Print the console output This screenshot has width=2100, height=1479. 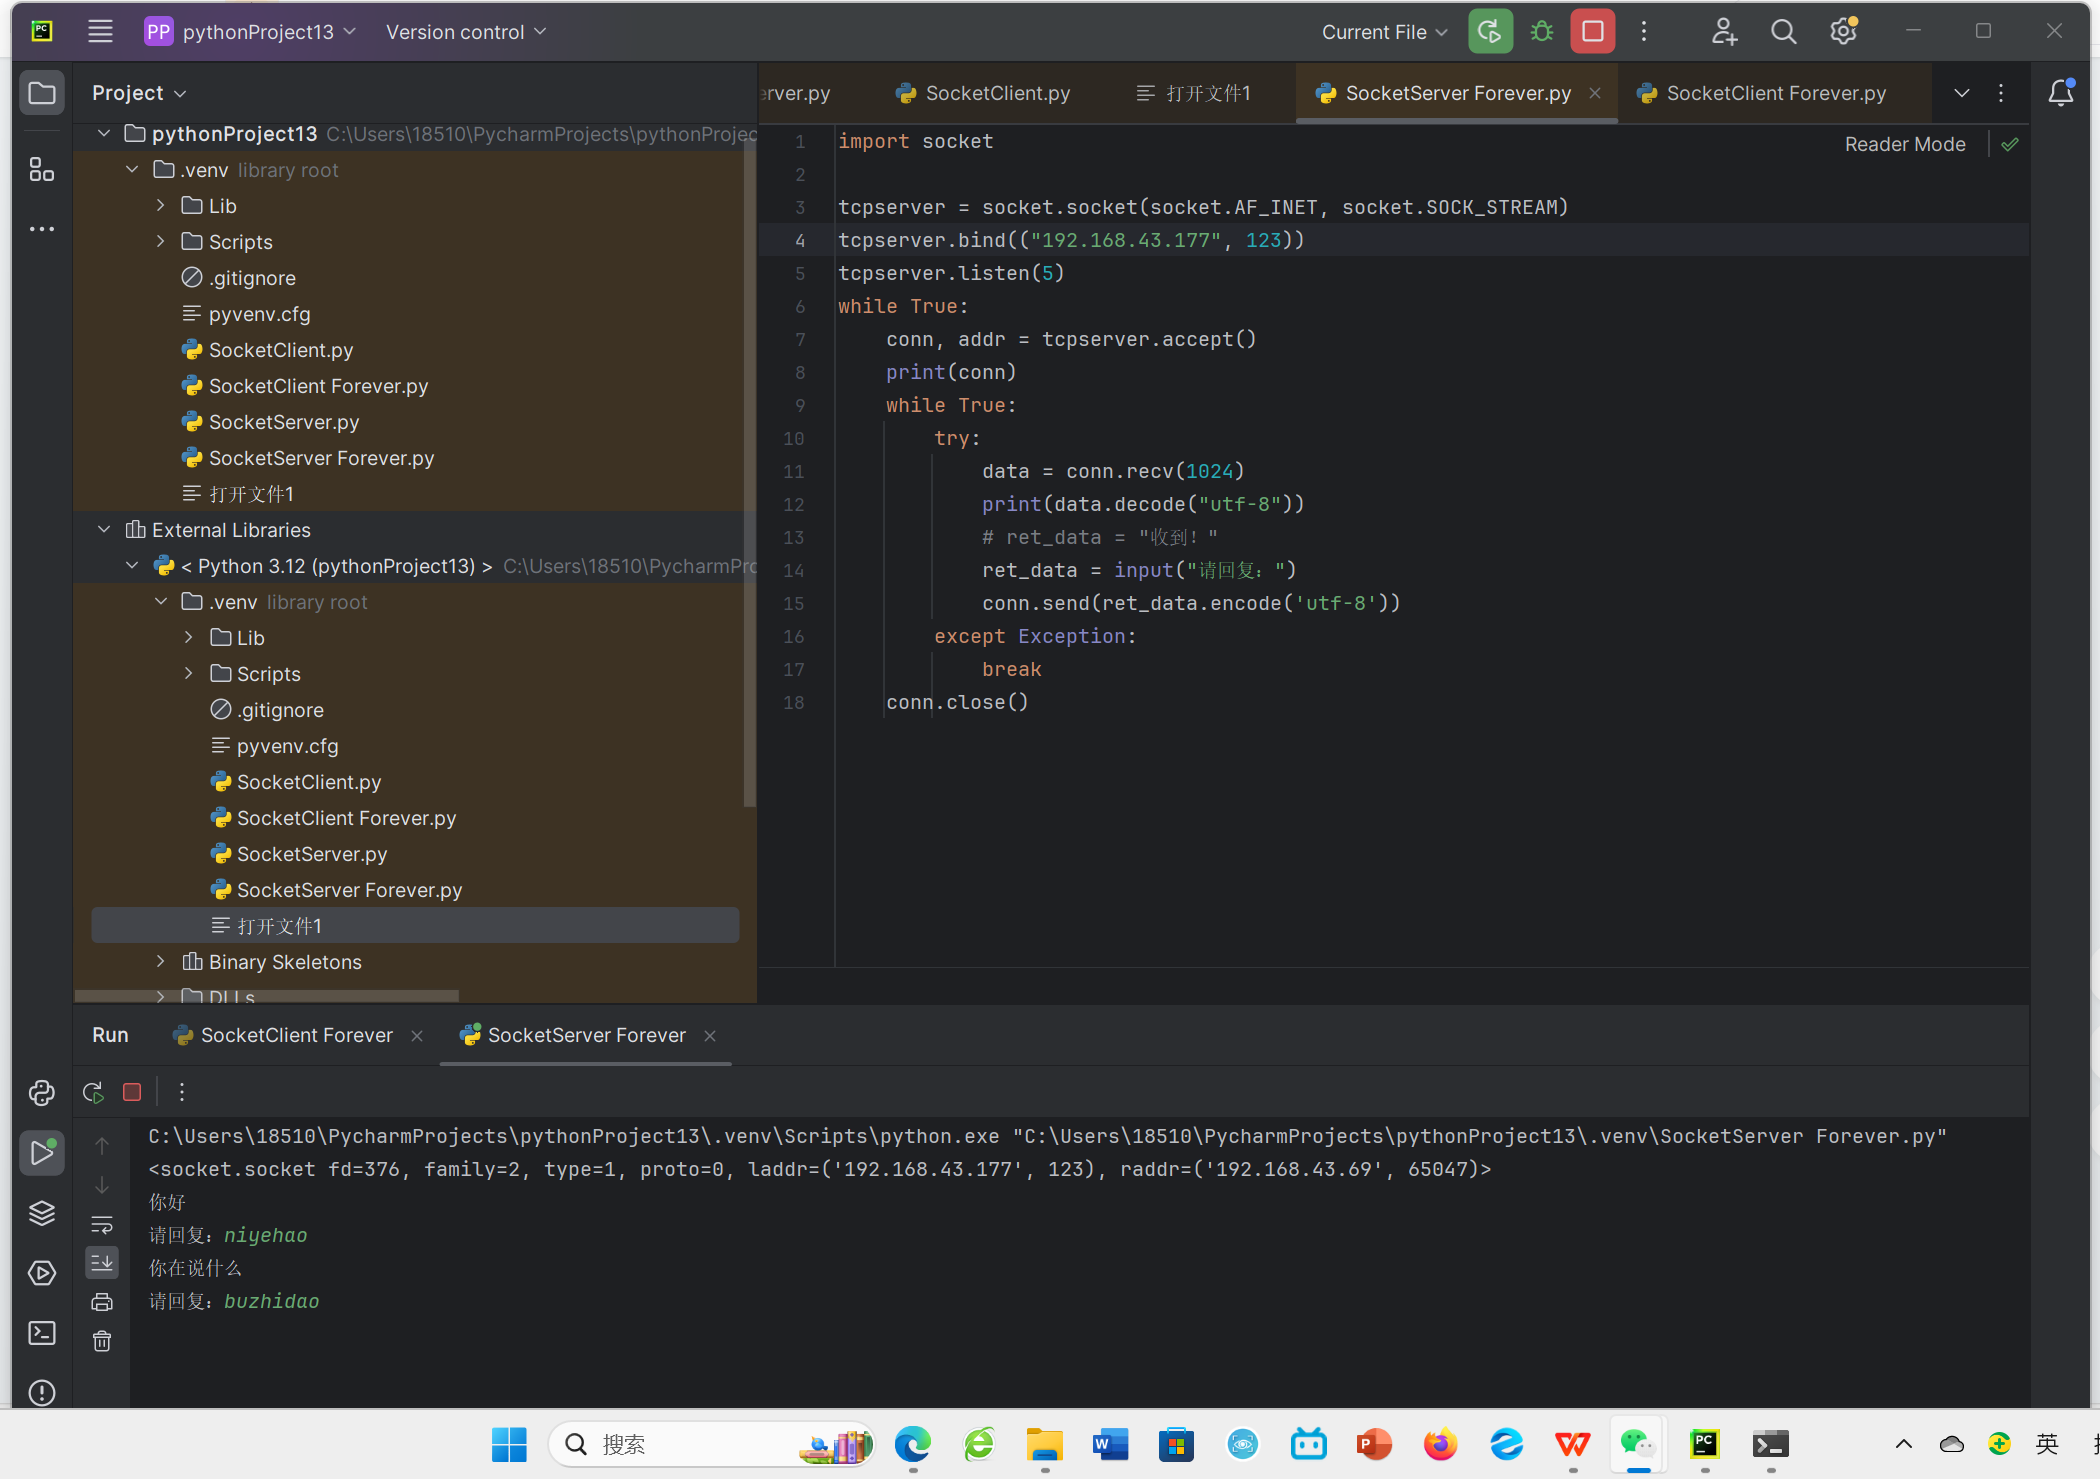click(x=102, y=1302)
